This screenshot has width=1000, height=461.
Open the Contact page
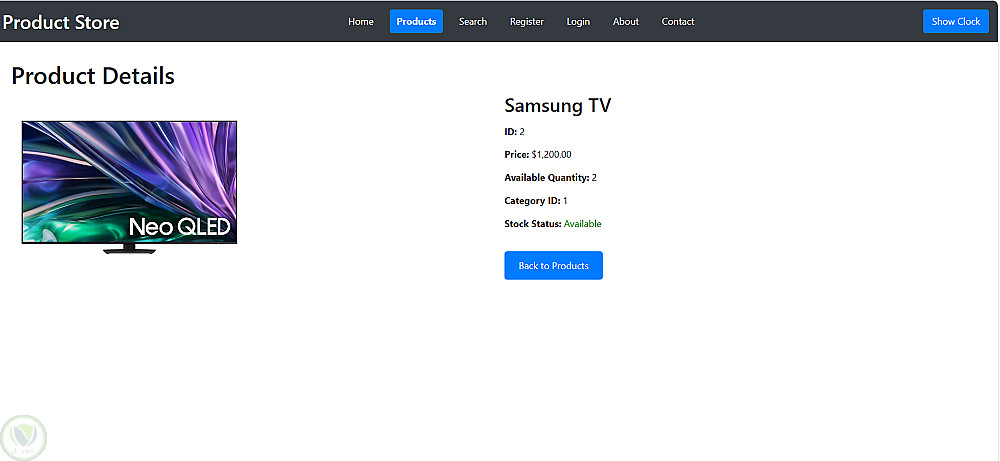click(x=678, y=22)
